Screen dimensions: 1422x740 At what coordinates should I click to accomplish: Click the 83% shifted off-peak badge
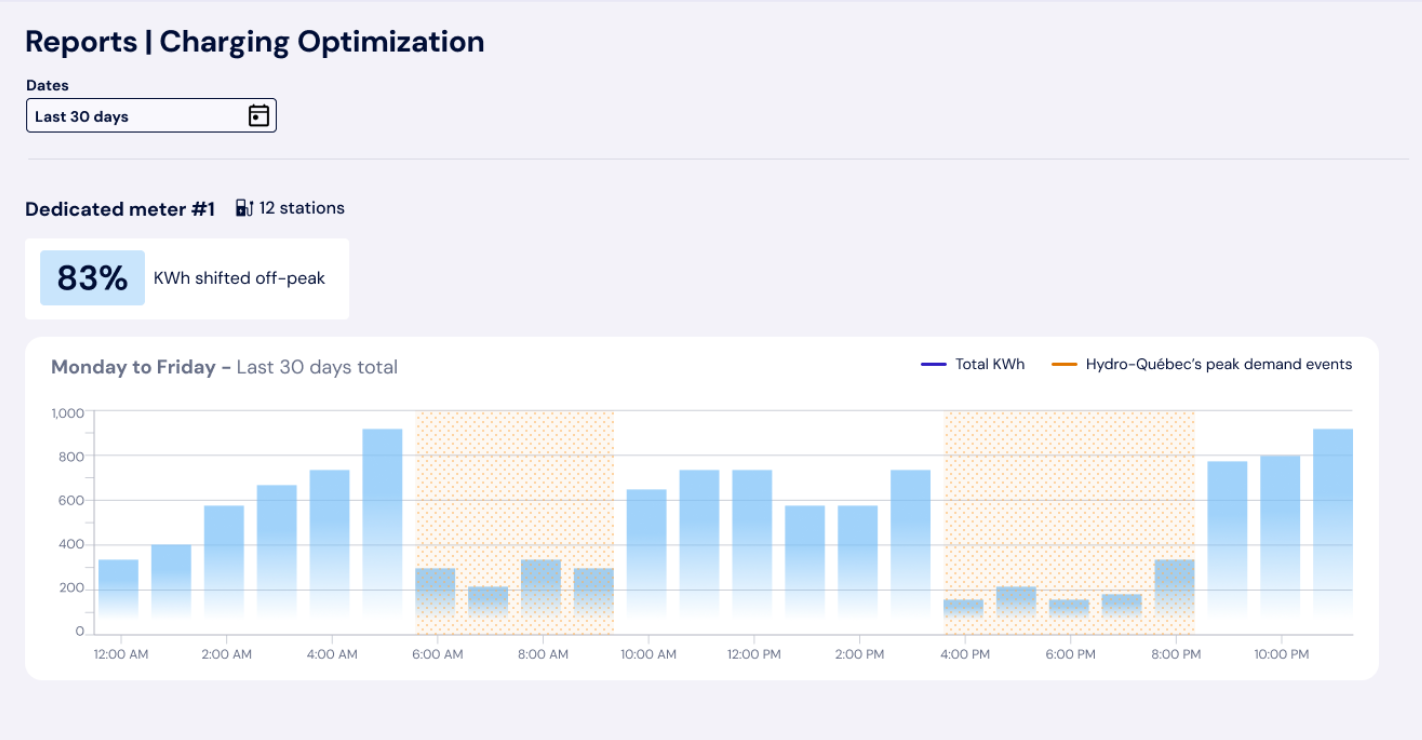click(x=92, y=278)
